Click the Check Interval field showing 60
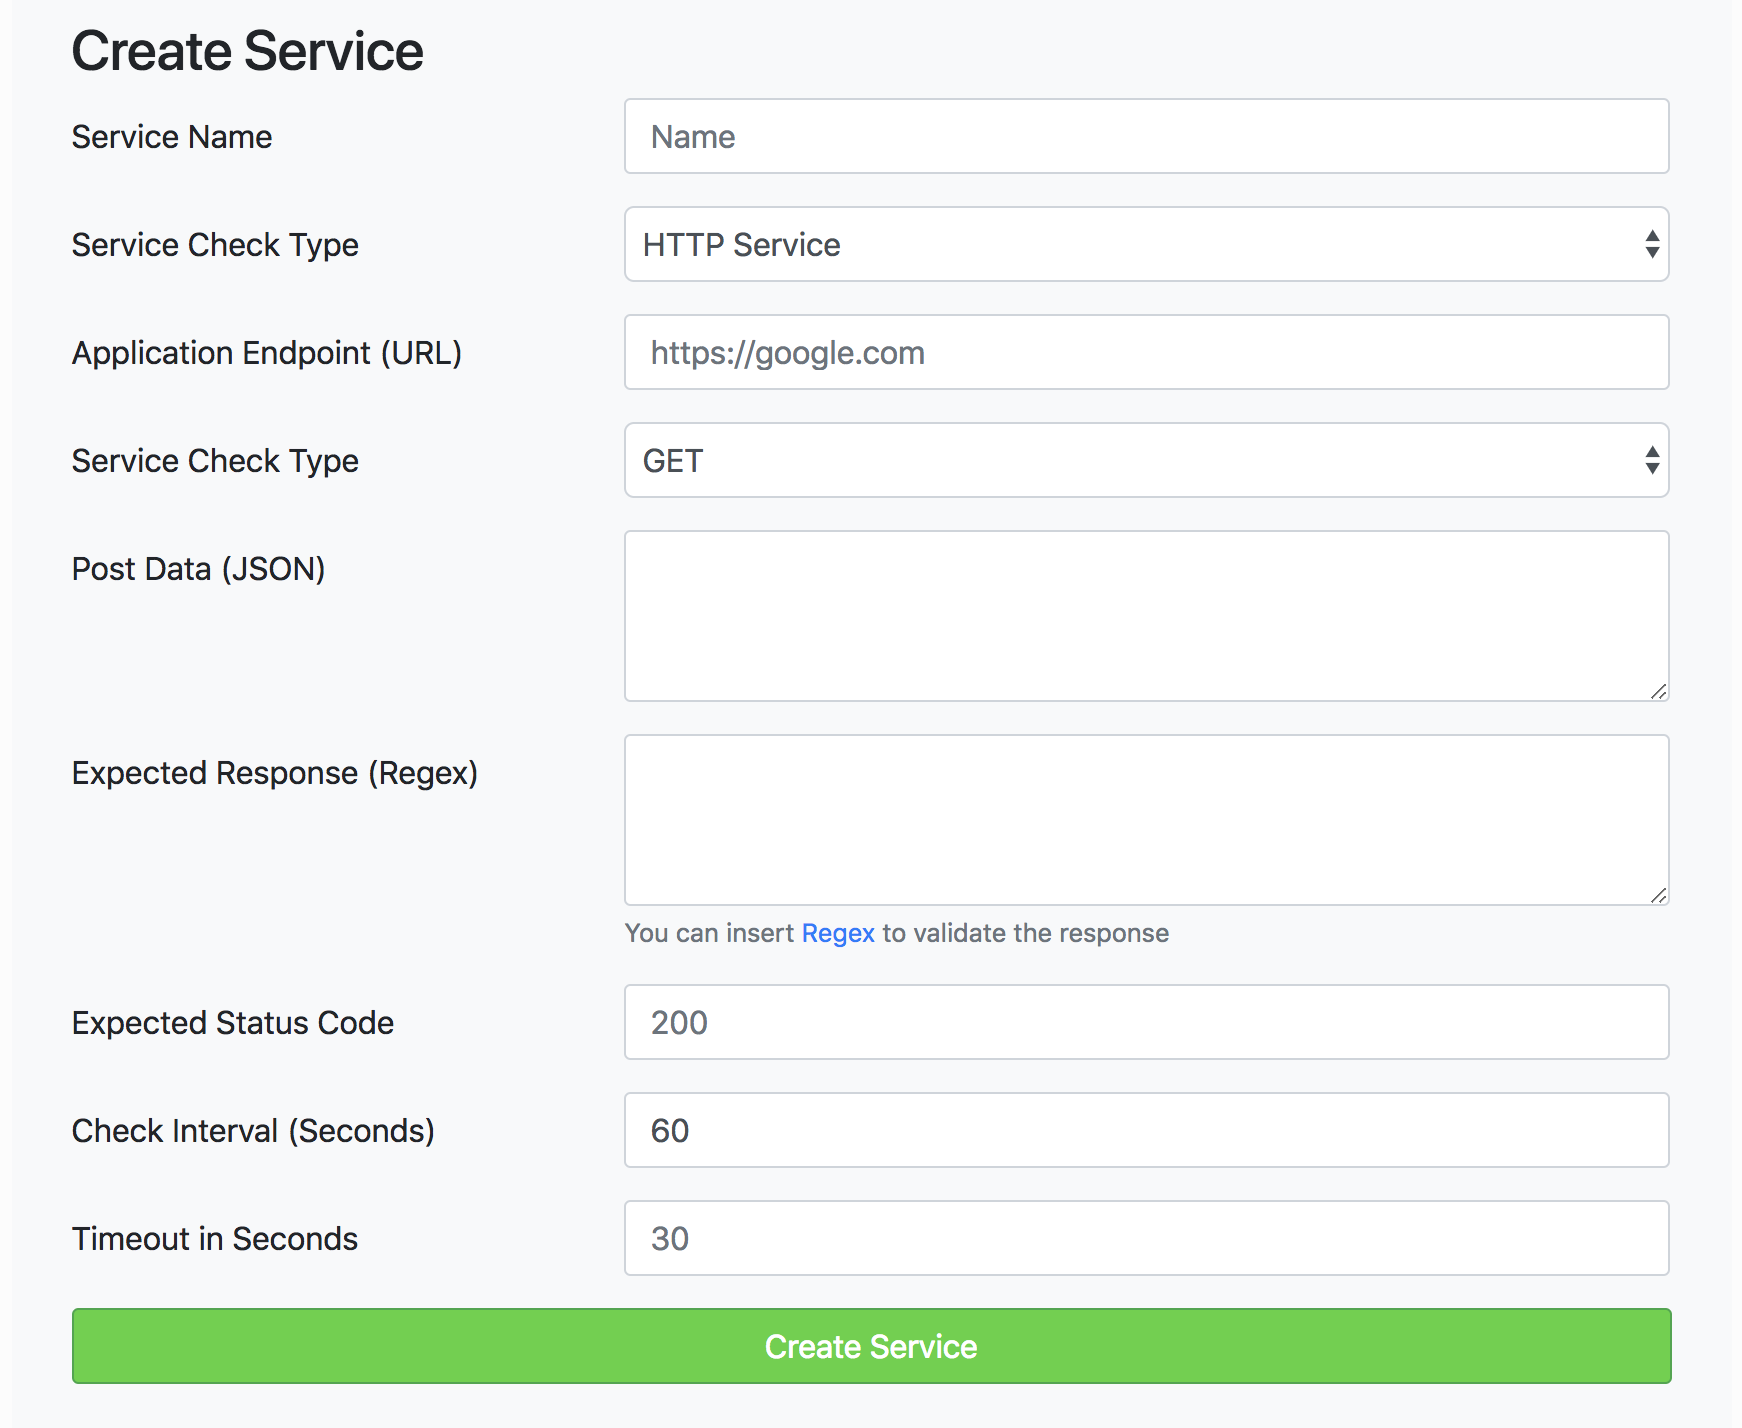 [1146, 1130]
